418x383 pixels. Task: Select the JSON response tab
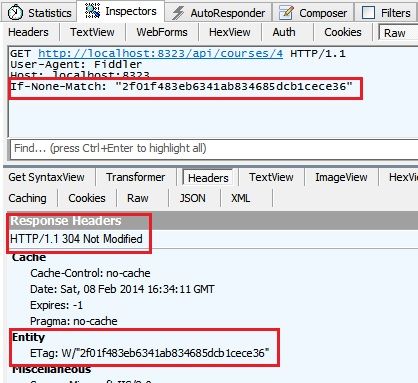pos(193,198)
